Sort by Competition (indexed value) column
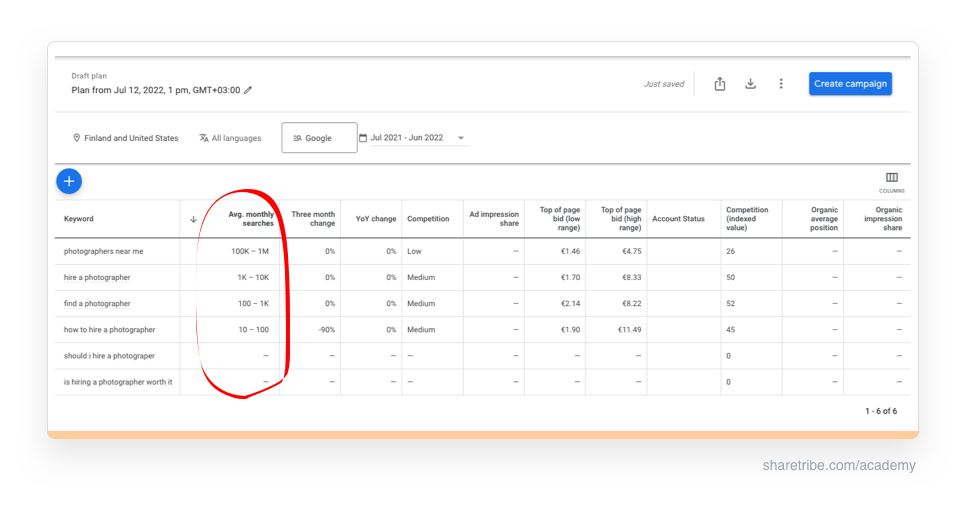 pos(747,219)
